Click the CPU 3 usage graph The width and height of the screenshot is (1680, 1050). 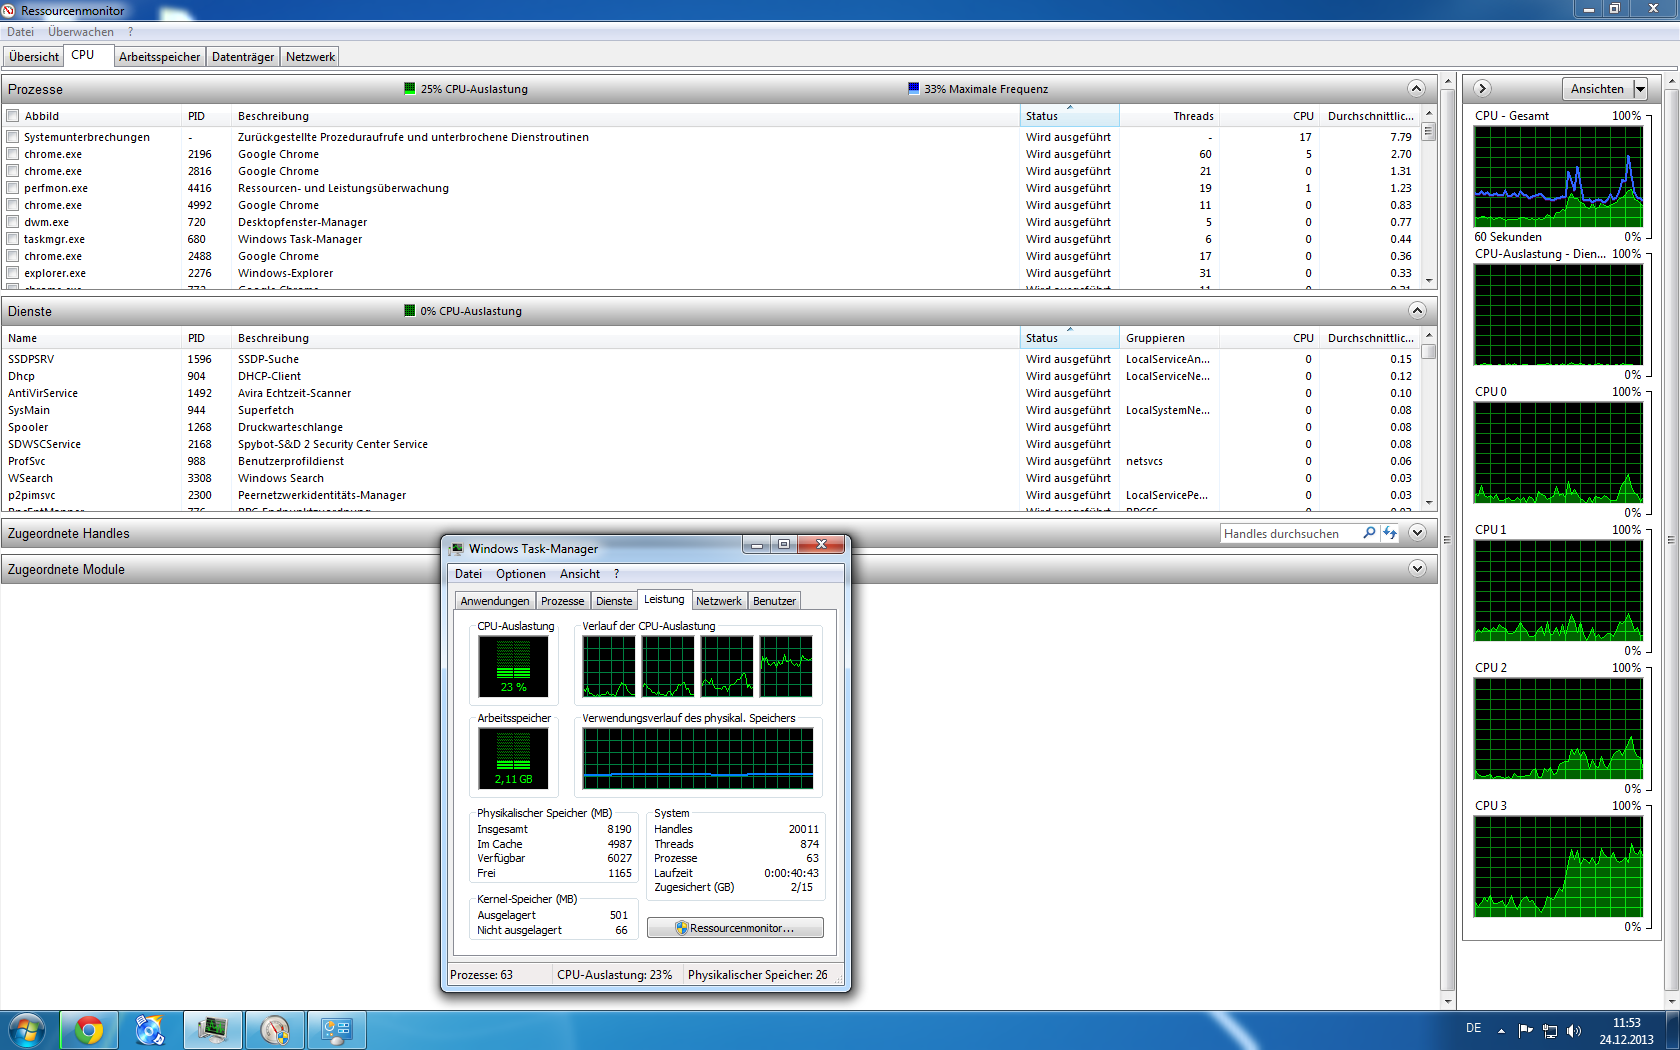pos(1558,866)
